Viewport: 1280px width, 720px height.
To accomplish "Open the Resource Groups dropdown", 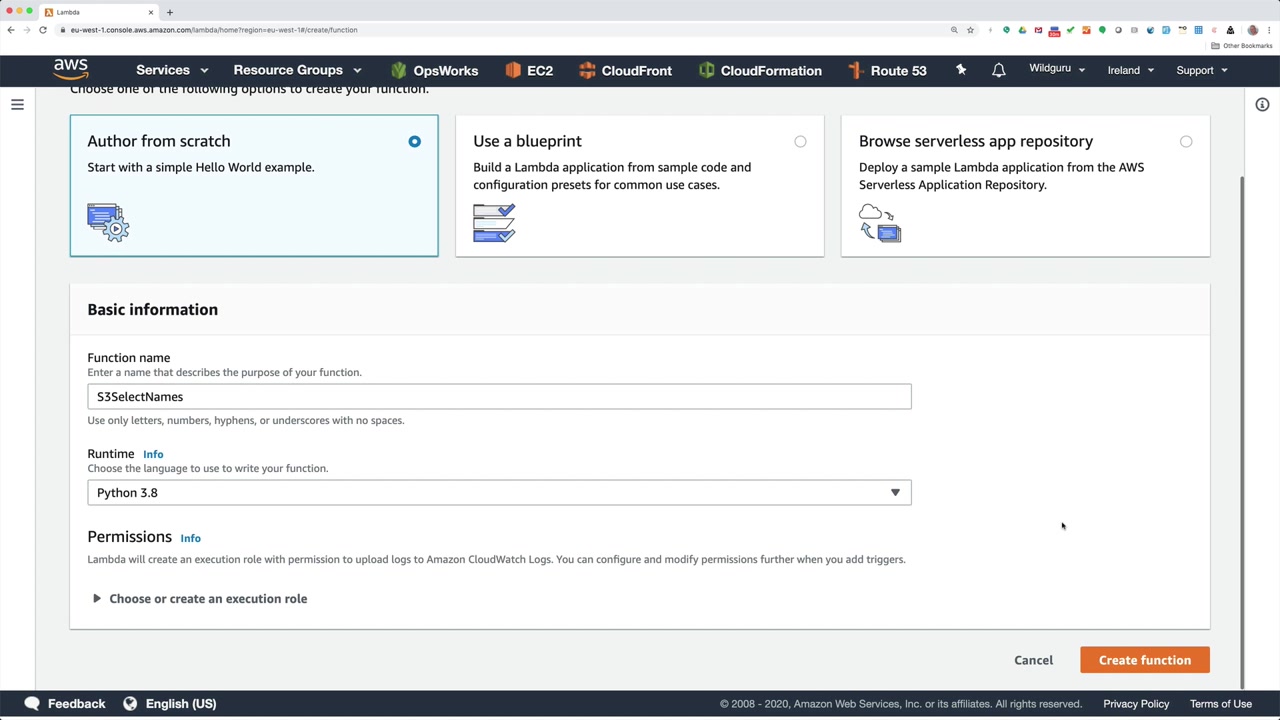I will tap(297, 70).
